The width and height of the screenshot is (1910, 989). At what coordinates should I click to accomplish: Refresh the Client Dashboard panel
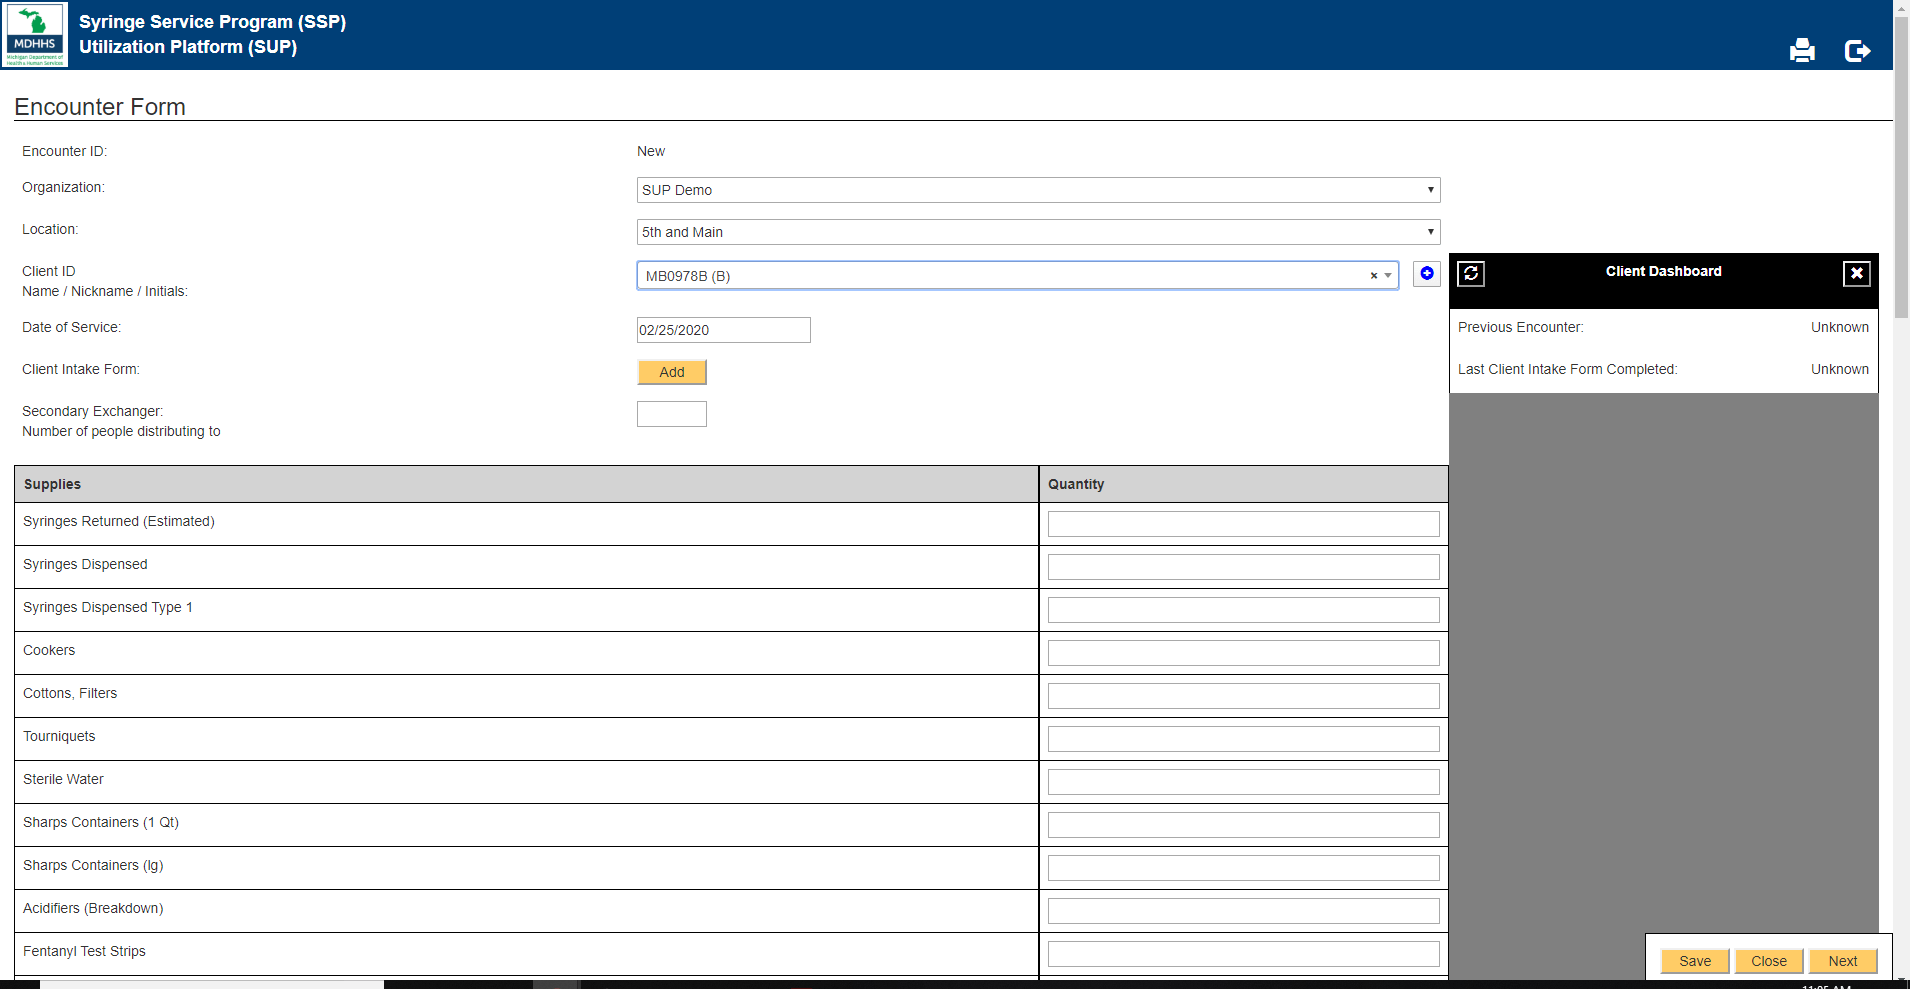pos(1471,273)
